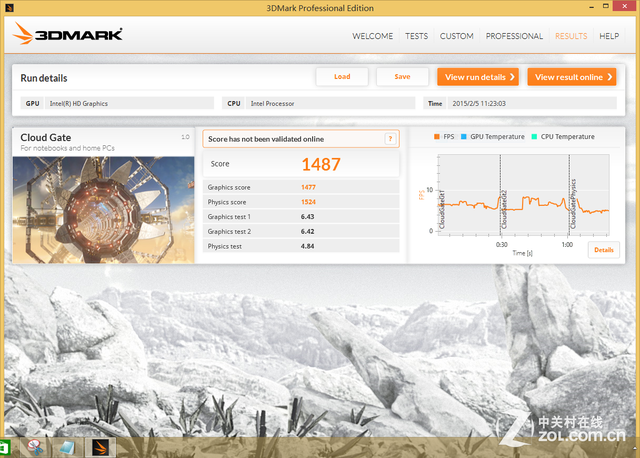Click the 3DMark logo

(68, 34)
